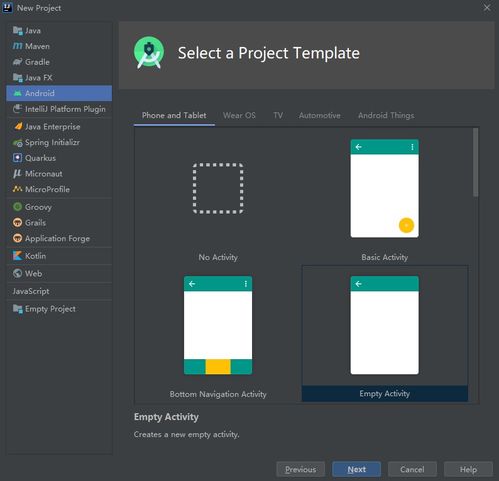Select the Web globe icon
499x481 pixels.
click(x=17, y=273)
